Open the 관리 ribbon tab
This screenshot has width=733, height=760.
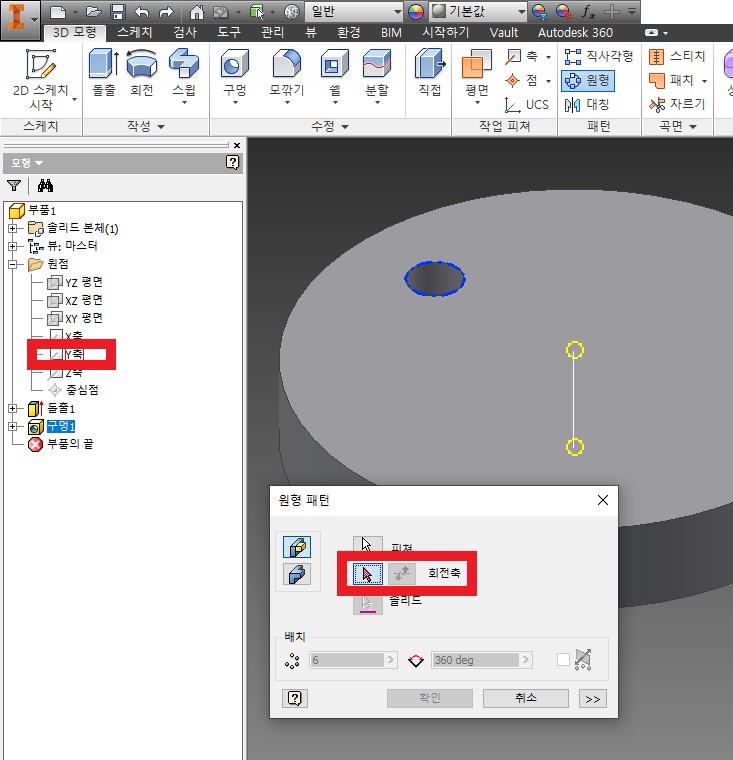[272, 32]
